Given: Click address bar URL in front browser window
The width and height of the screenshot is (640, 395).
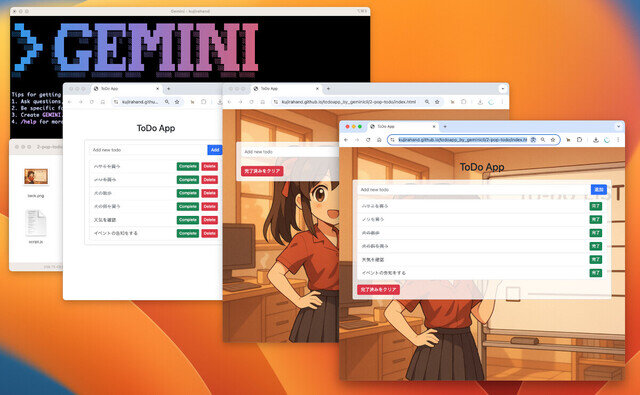Looking at the screenshot, I should point(462,140).
